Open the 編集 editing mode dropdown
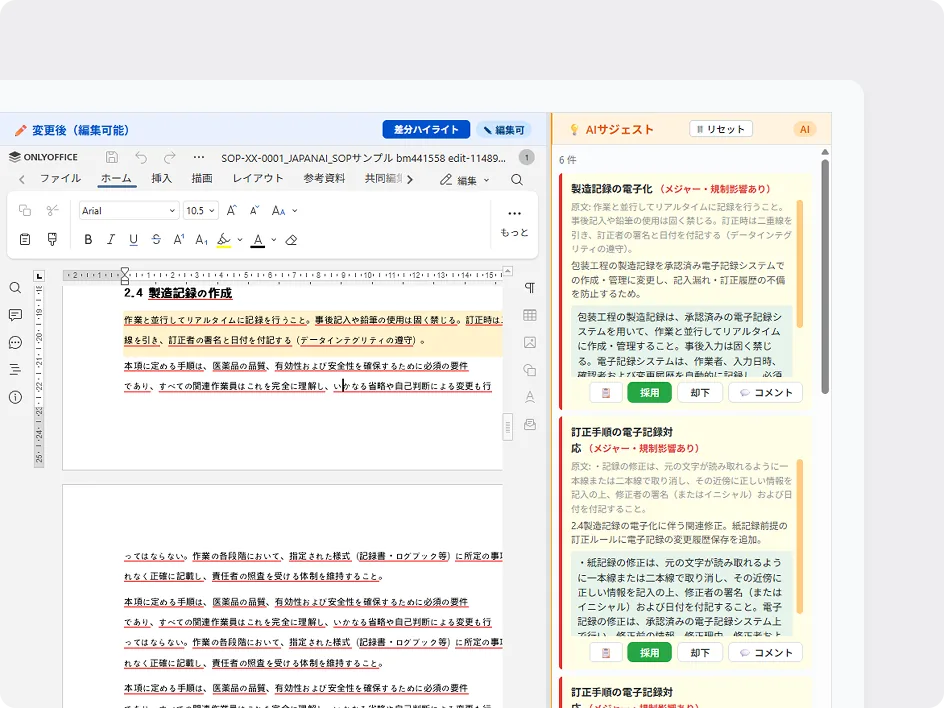 pos(464,179)
